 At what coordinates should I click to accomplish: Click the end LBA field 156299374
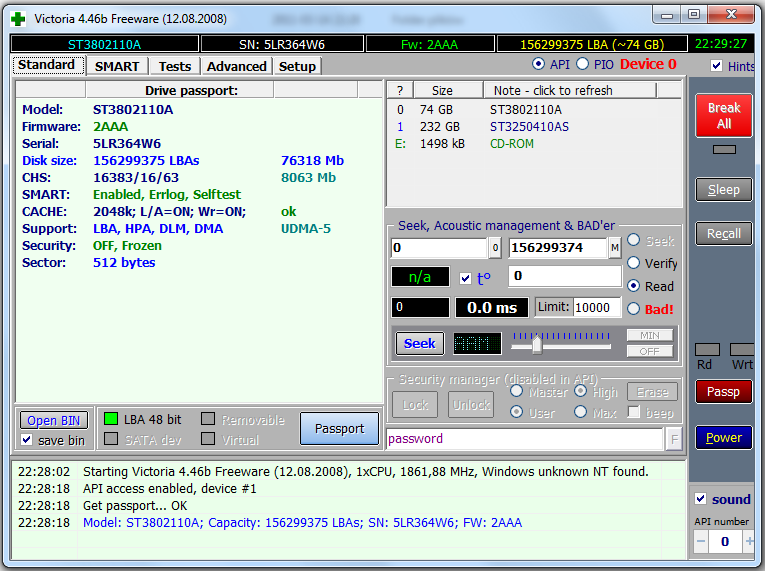[x=557, y=248]
